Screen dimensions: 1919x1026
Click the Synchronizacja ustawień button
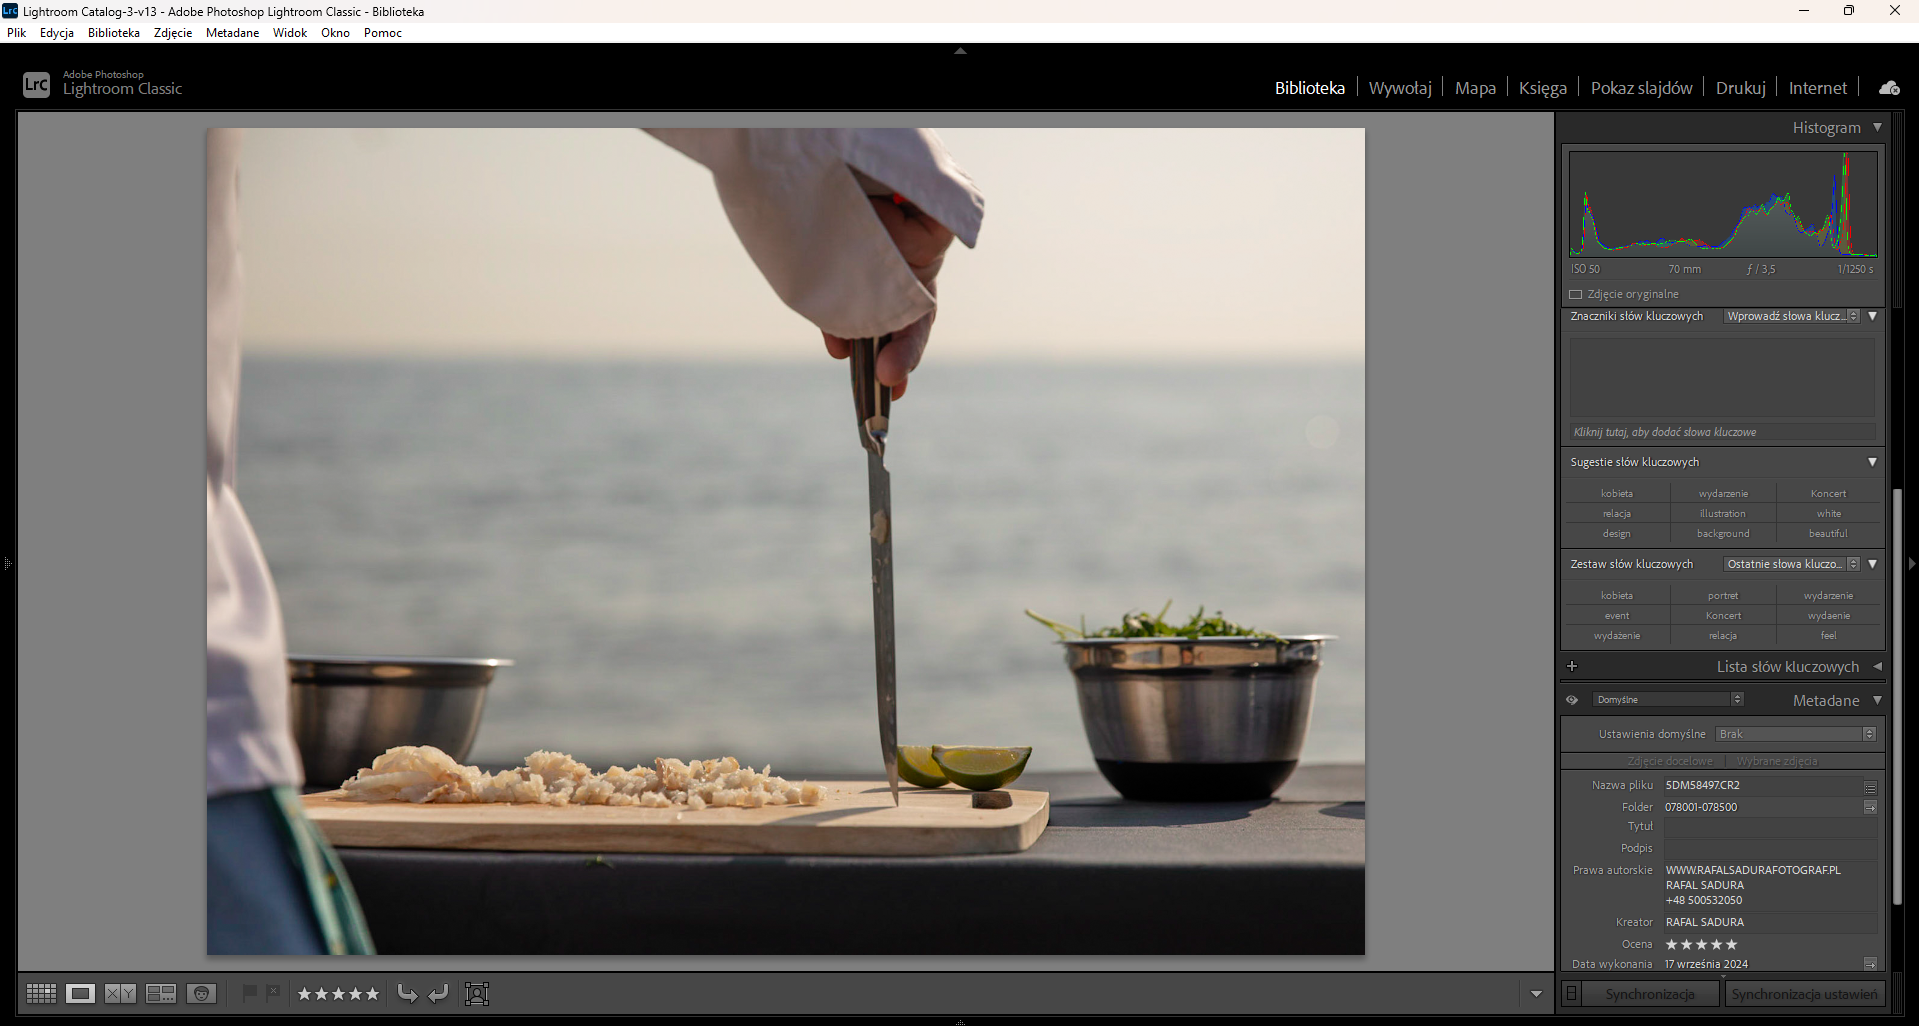click(x=1804, y=994)
